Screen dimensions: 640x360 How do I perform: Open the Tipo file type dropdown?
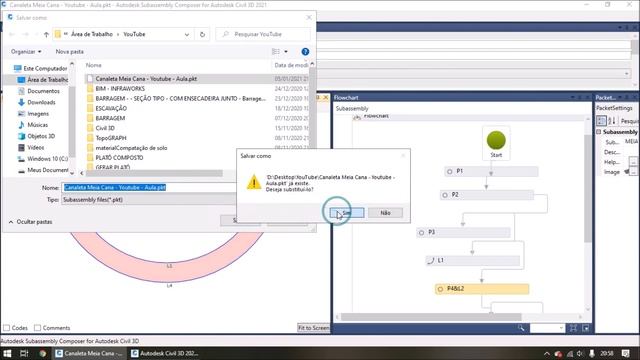click(x=149, y=200)
